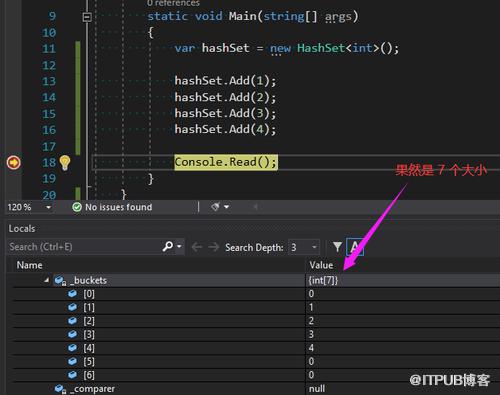Click the Locals panel title

pos(22,229)
